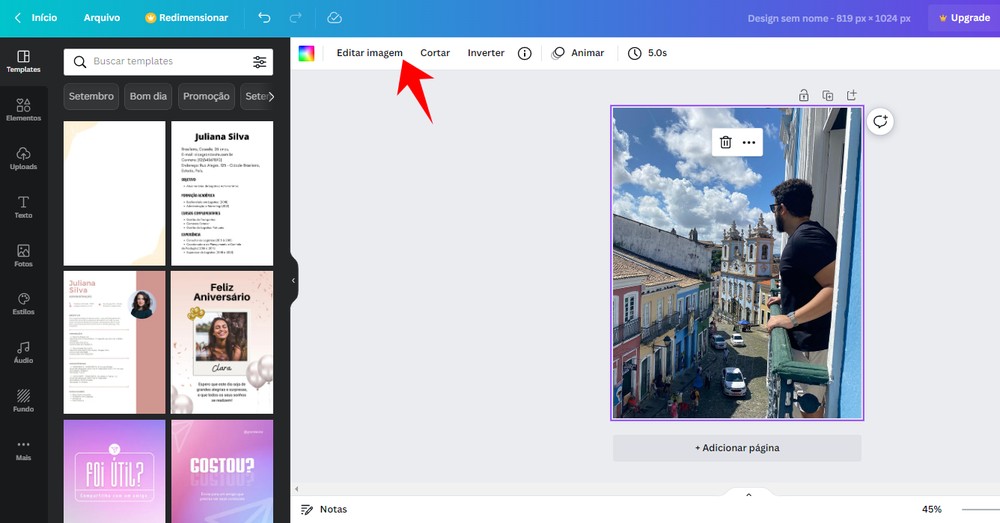The width and height of the screenshot is (1000, 523).
Task: Open the Notas panel
Action: point(324,509)
